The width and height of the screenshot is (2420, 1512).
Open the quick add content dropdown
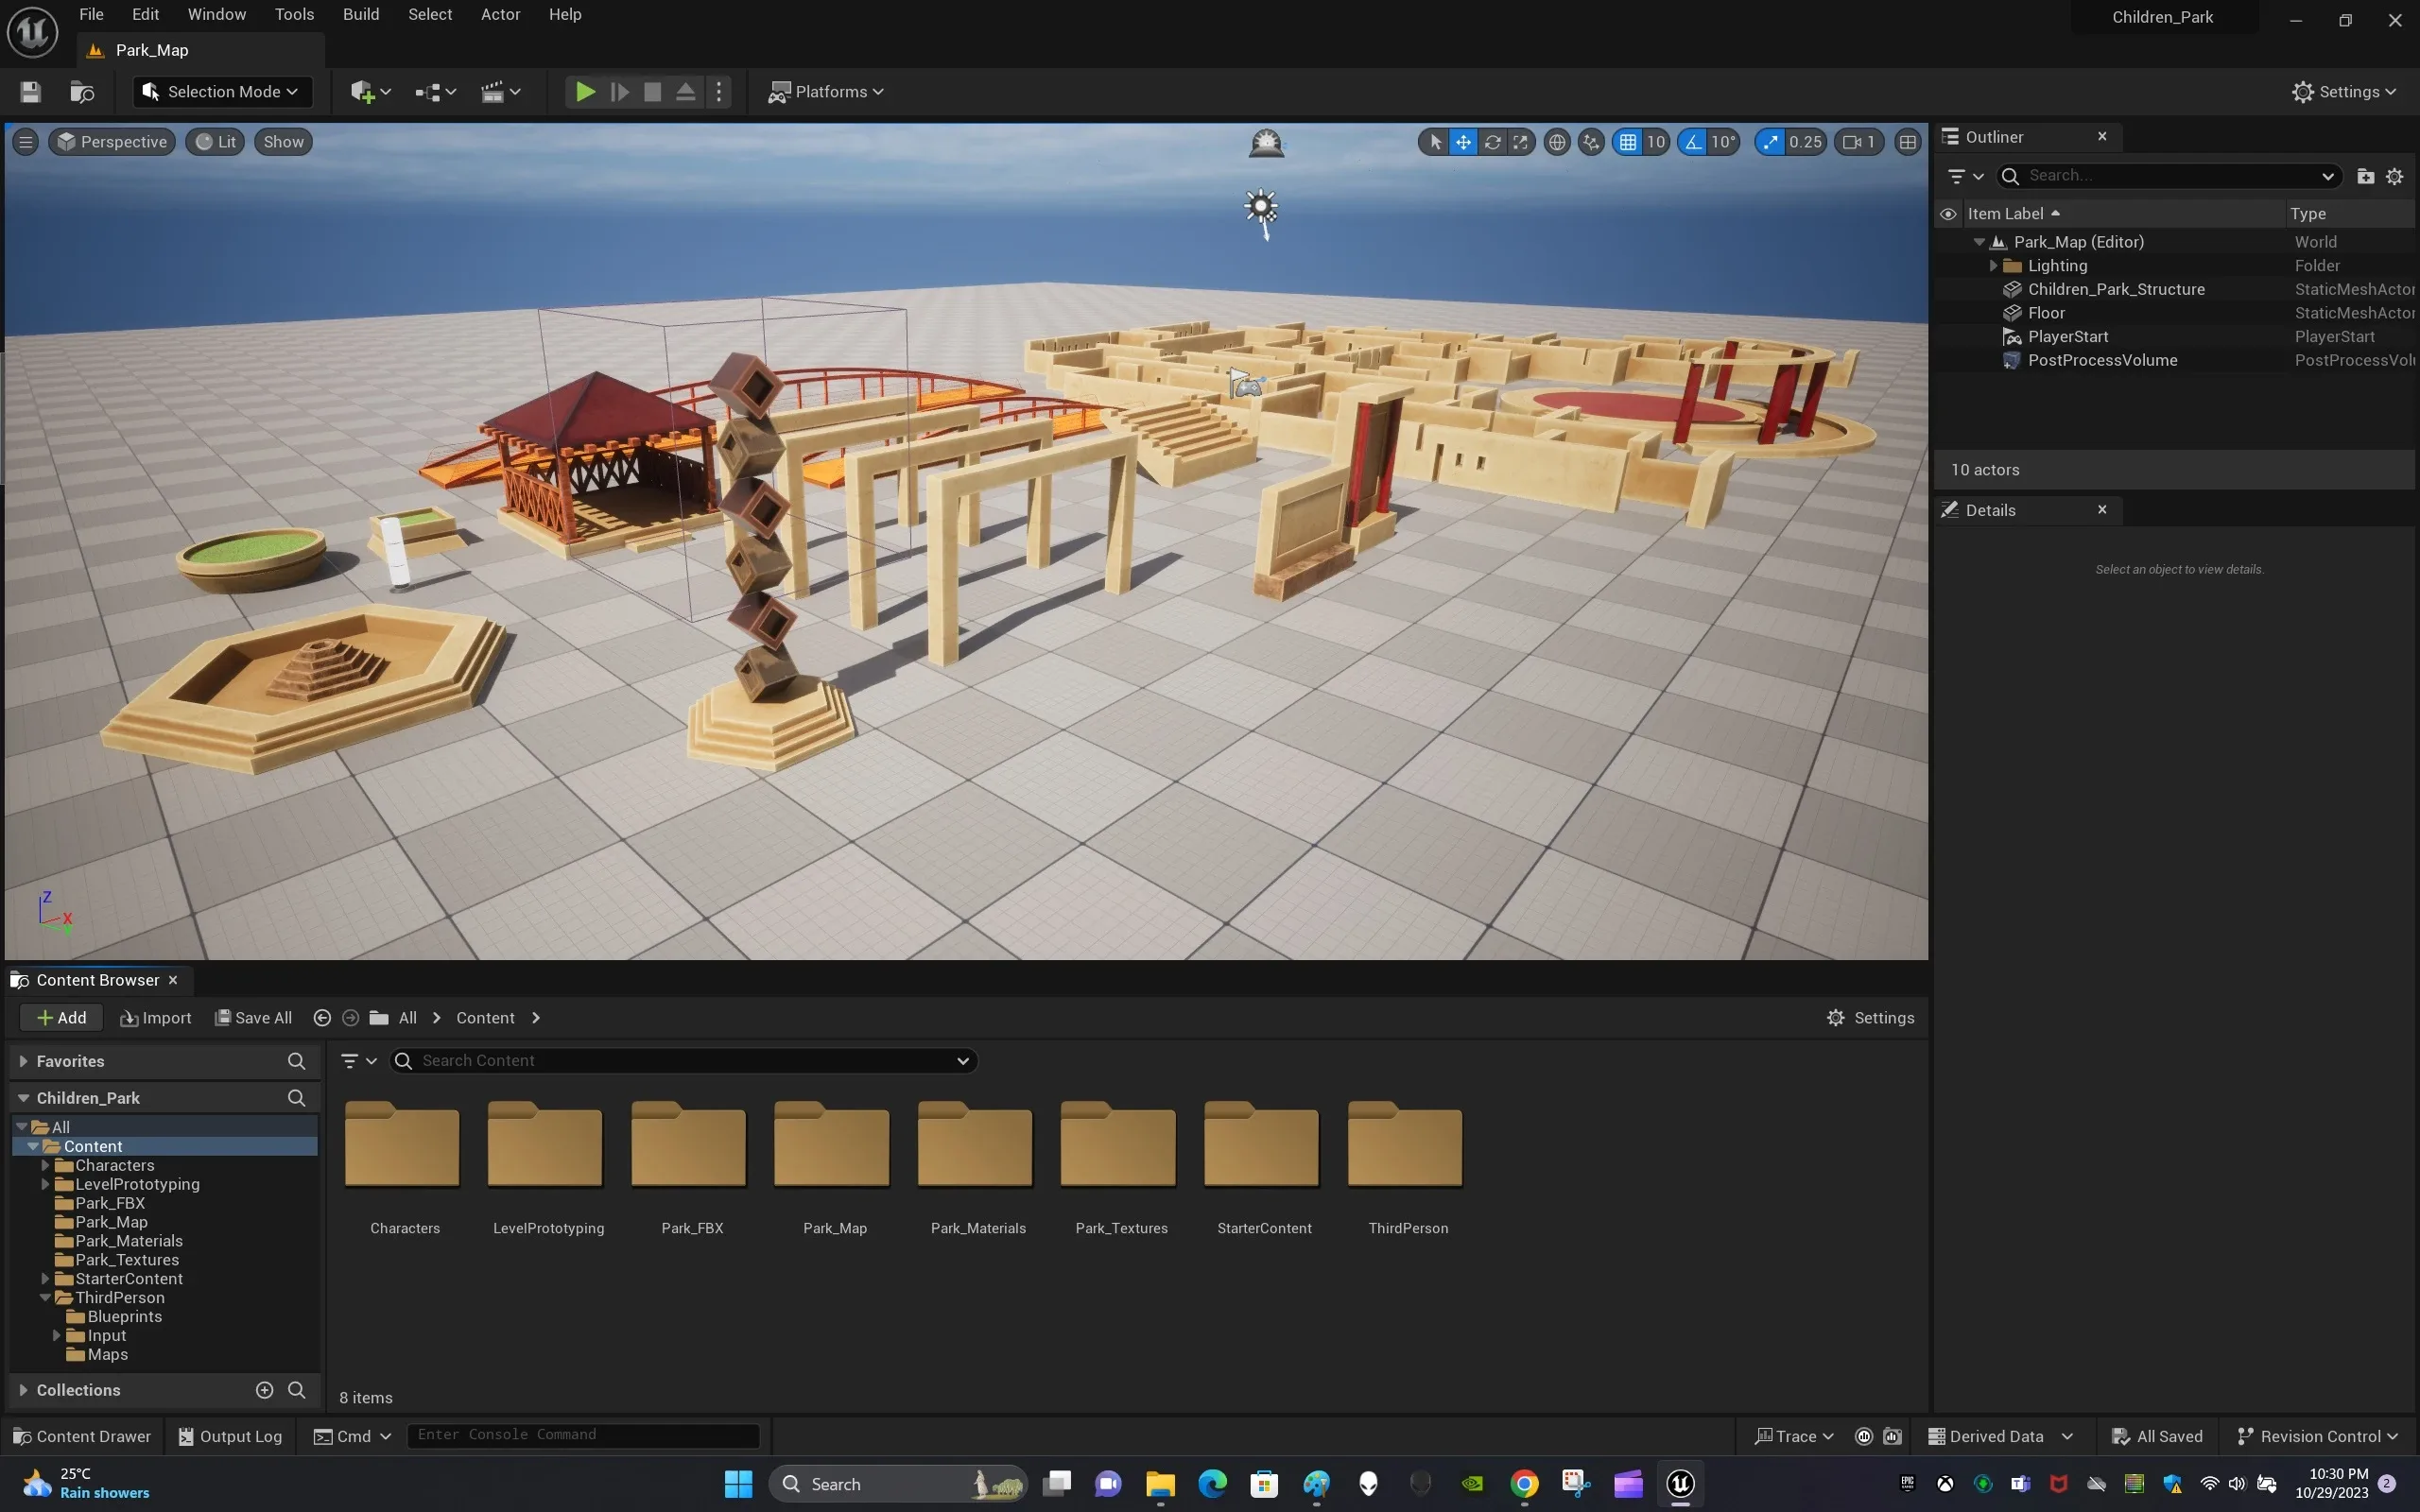(x=370, y=92)
